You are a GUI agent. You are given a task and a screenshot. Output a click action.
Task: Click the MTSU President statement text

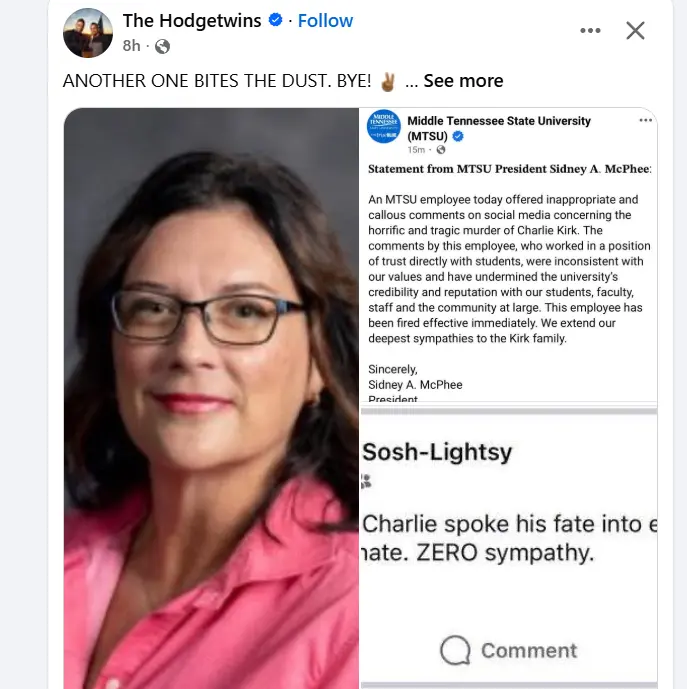pos(509,169)
